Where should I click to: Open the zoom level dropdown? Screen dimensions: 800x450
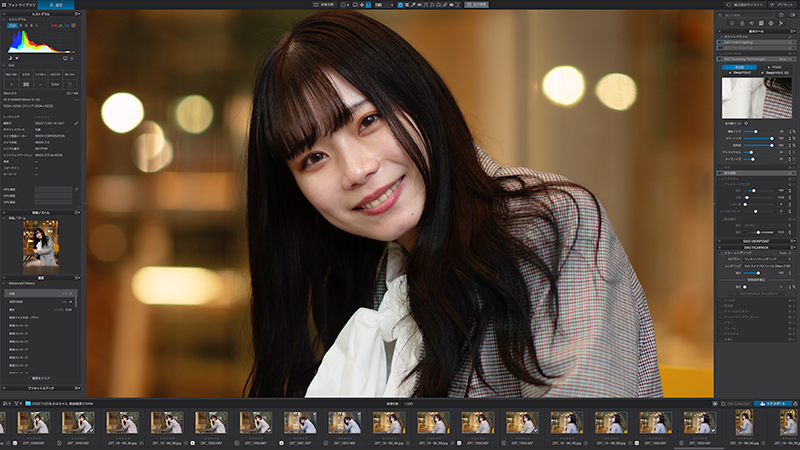pyautogui.click(x=392, y=5)
